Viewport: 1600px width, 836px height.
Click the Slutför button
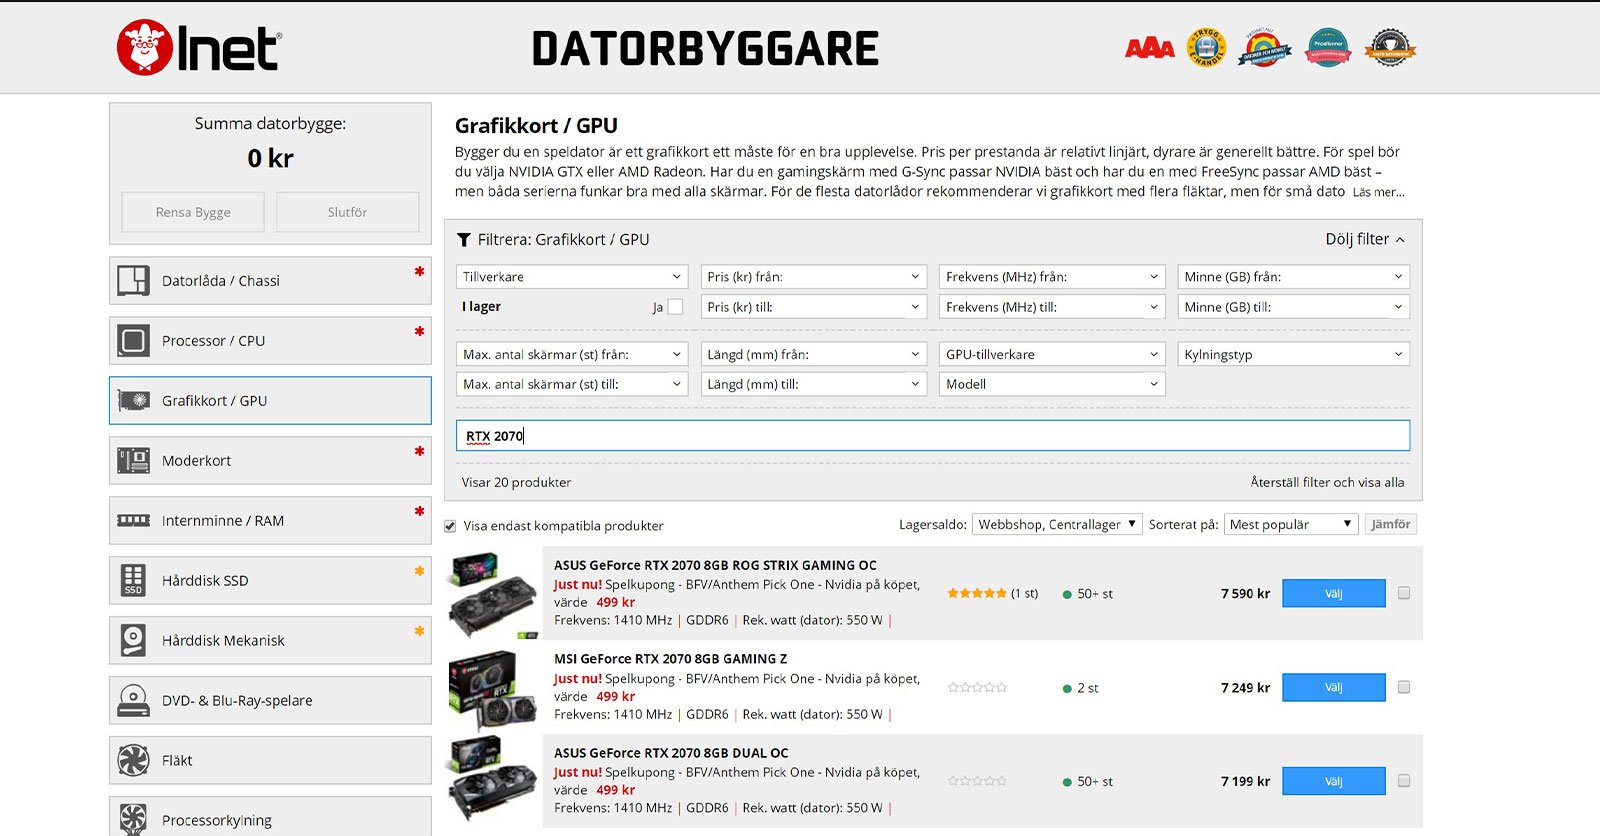click(x=347, y=212)
